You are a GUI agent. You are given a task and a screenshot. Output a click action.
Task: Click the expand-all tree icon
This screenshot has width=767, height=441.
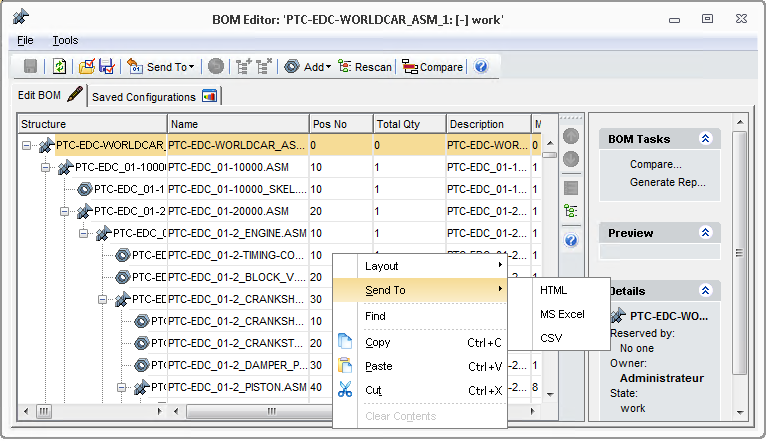click(243, 66)
